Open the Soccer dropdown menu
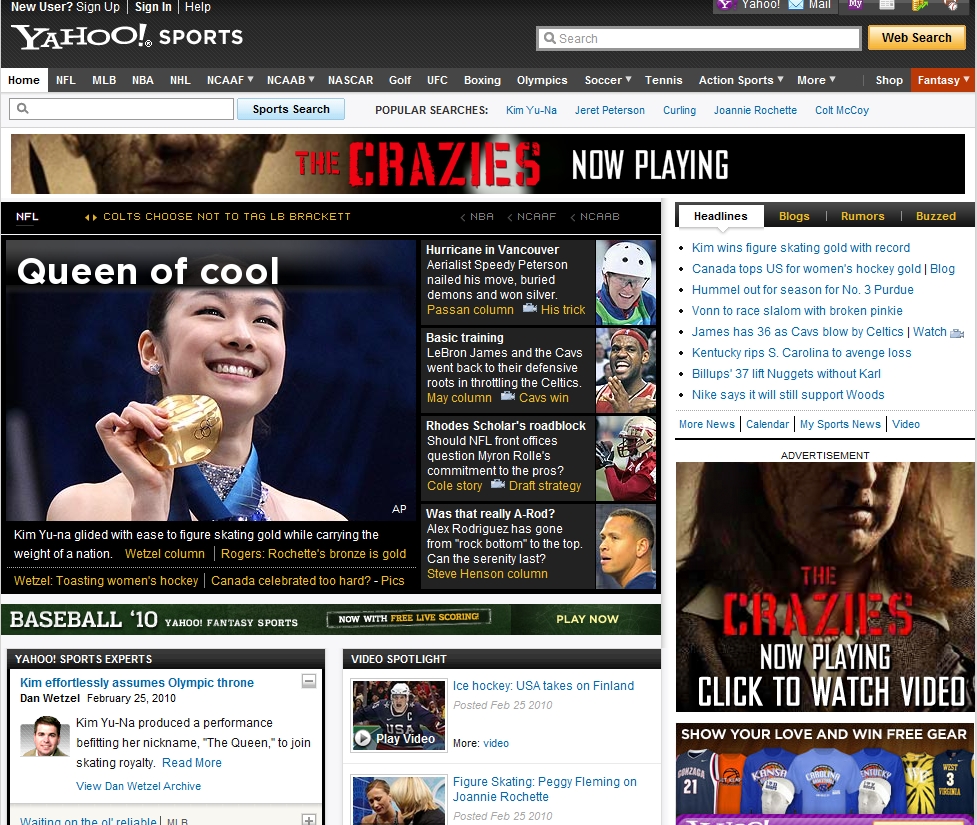 point(608,80)
